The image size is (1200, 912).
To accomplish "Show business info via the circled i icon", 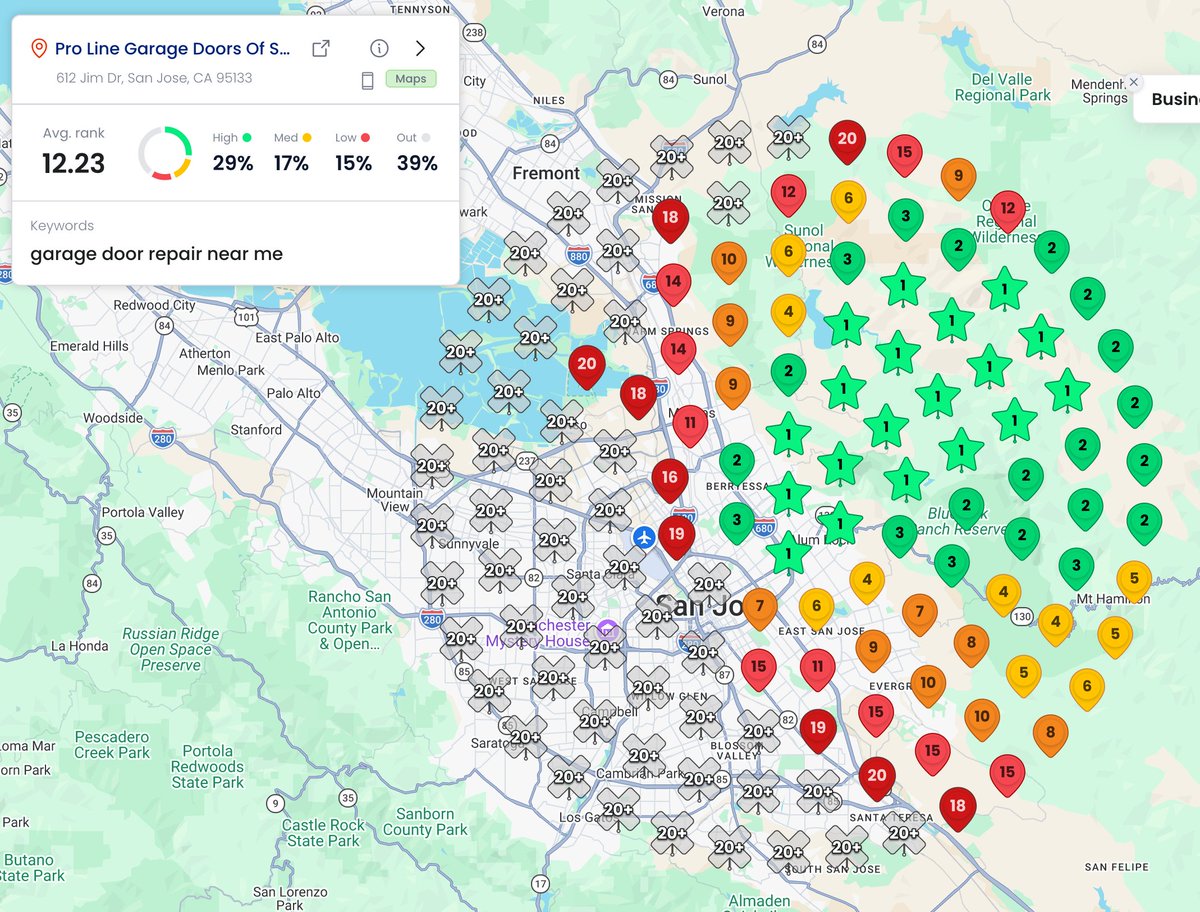I will click(379, 48).
